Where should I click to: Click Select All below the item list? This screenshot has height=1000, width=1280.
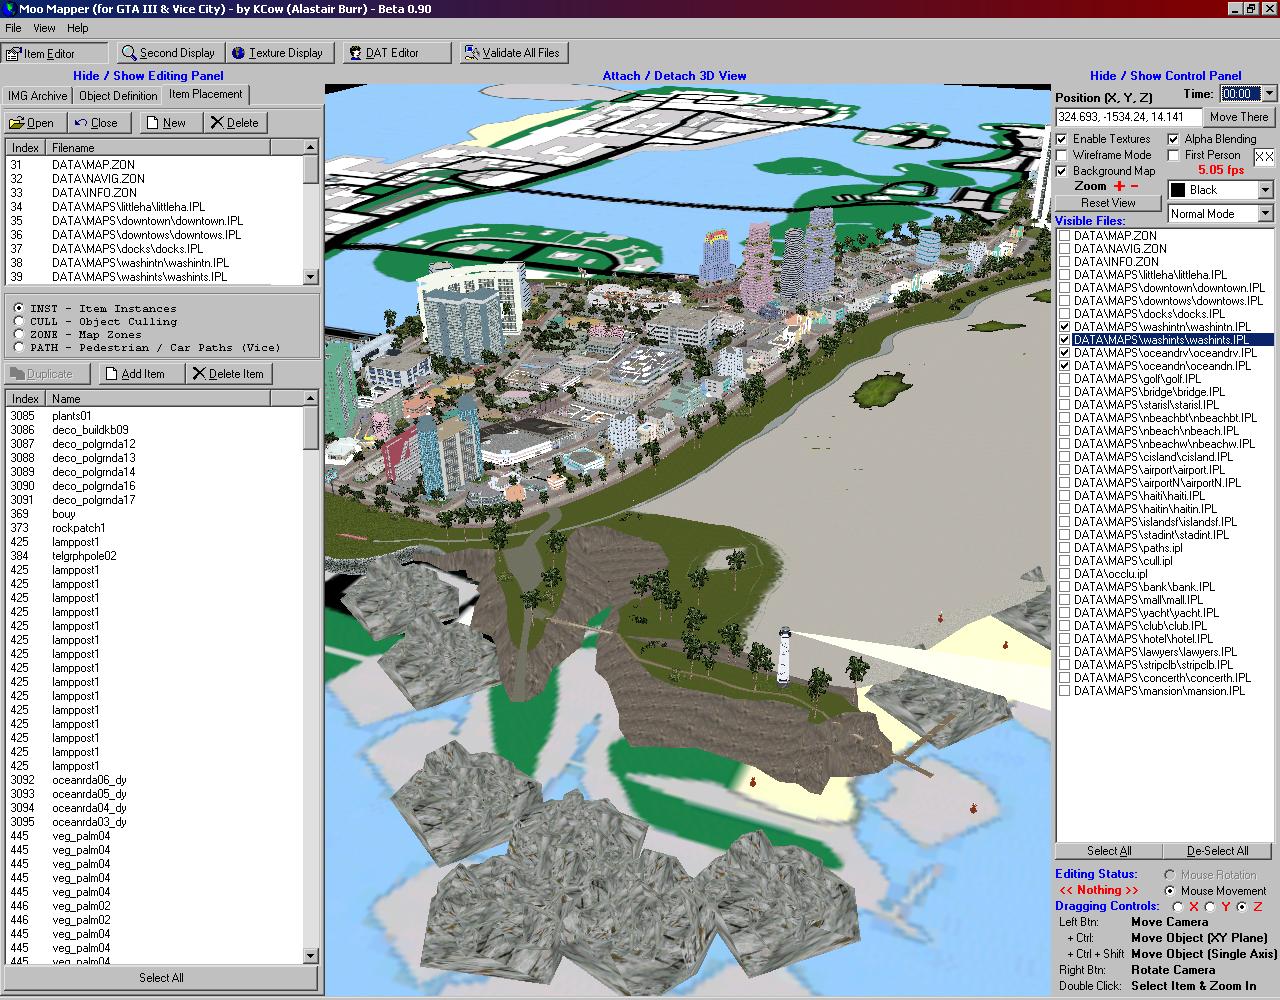161,978
